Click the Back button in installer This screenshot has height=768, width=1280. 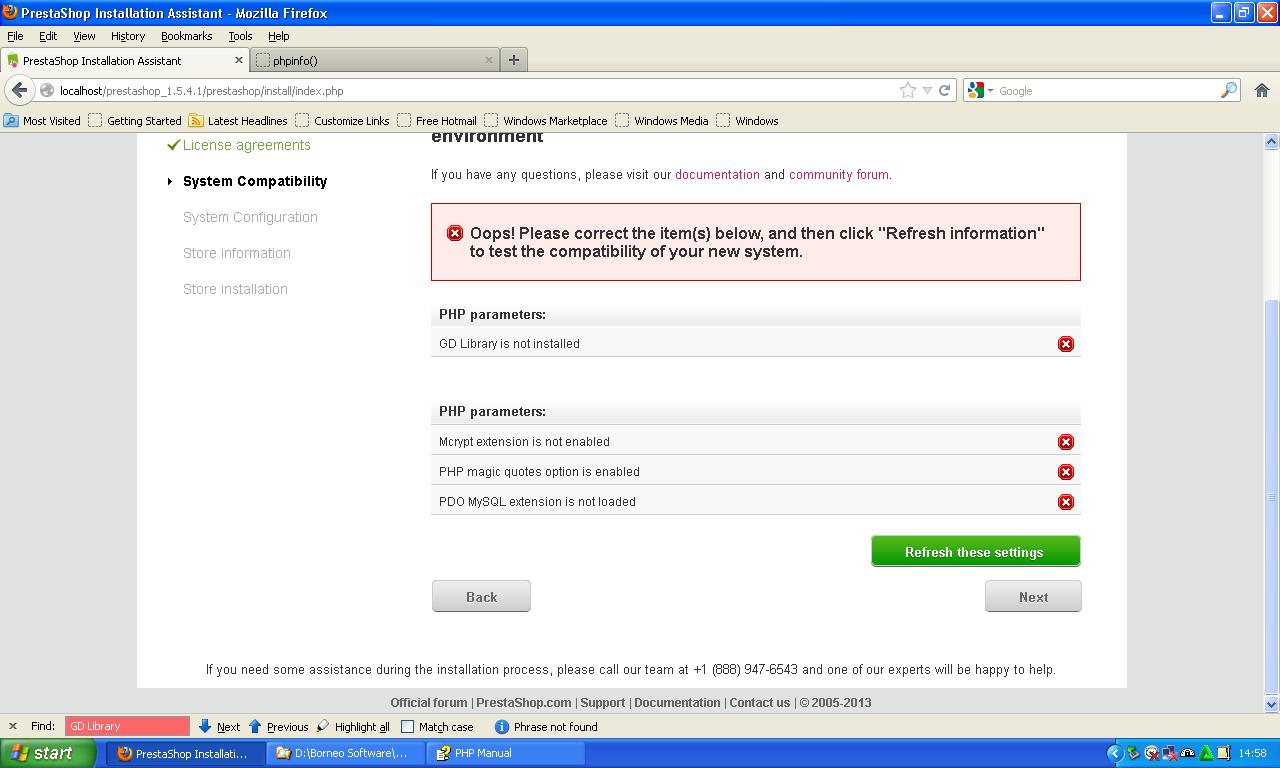click(x=481, y=597)
